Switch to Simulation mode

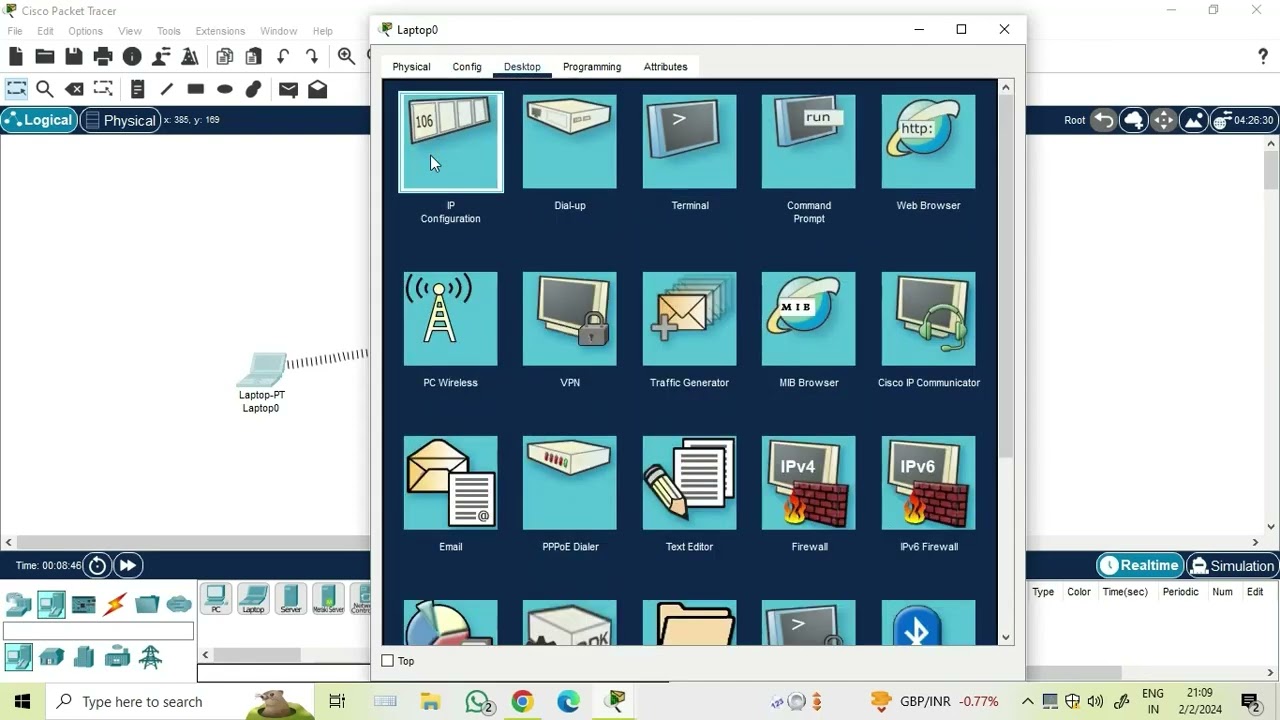pyautogui.click(x=1232, y=565)
